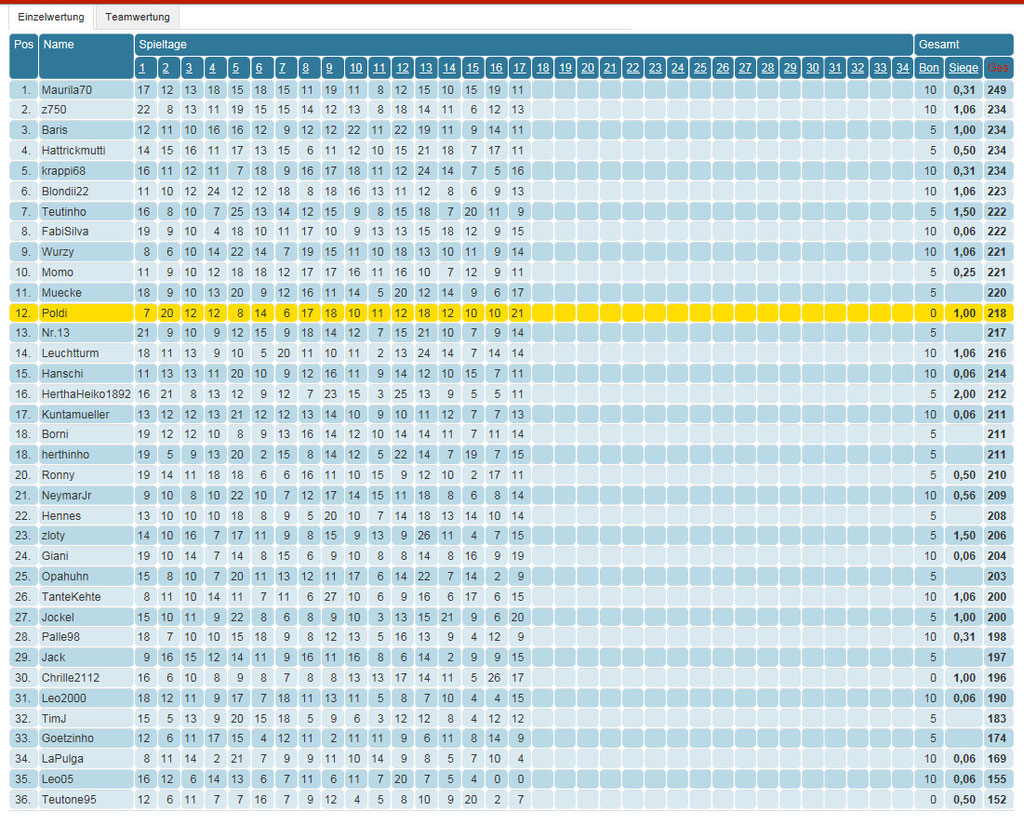
Task: Select player name Leo05
Action: [57, 779]
